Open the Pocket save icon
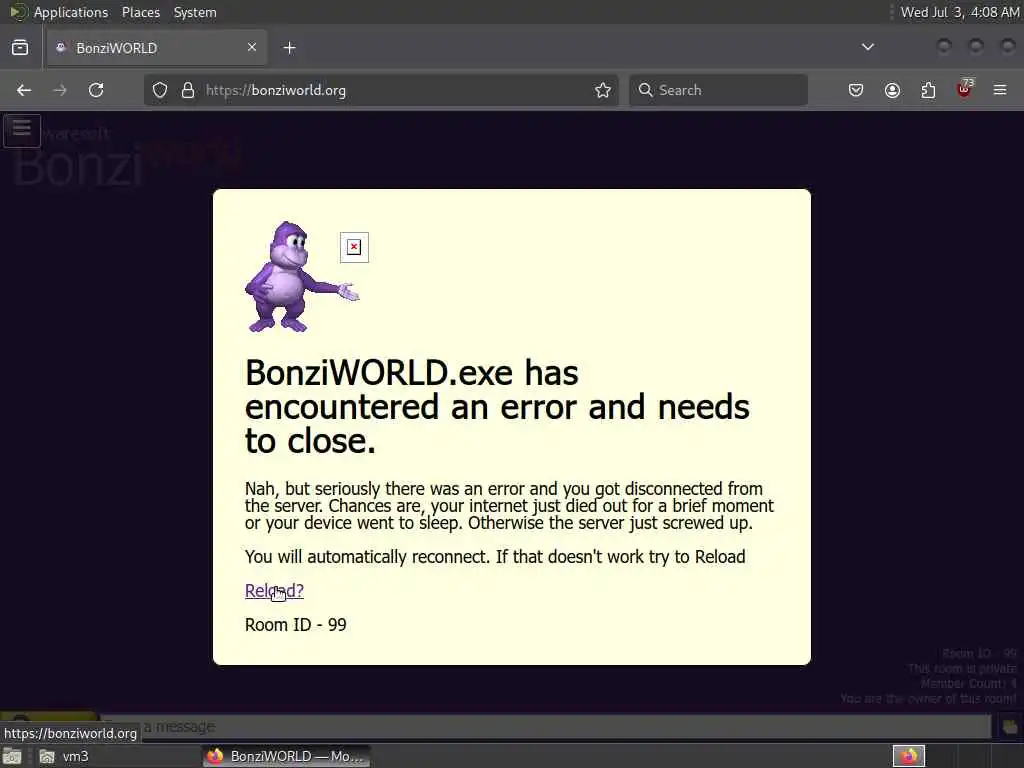This screenshot has height=768, width=1024. pyautogui.click(x=856, y=90)
